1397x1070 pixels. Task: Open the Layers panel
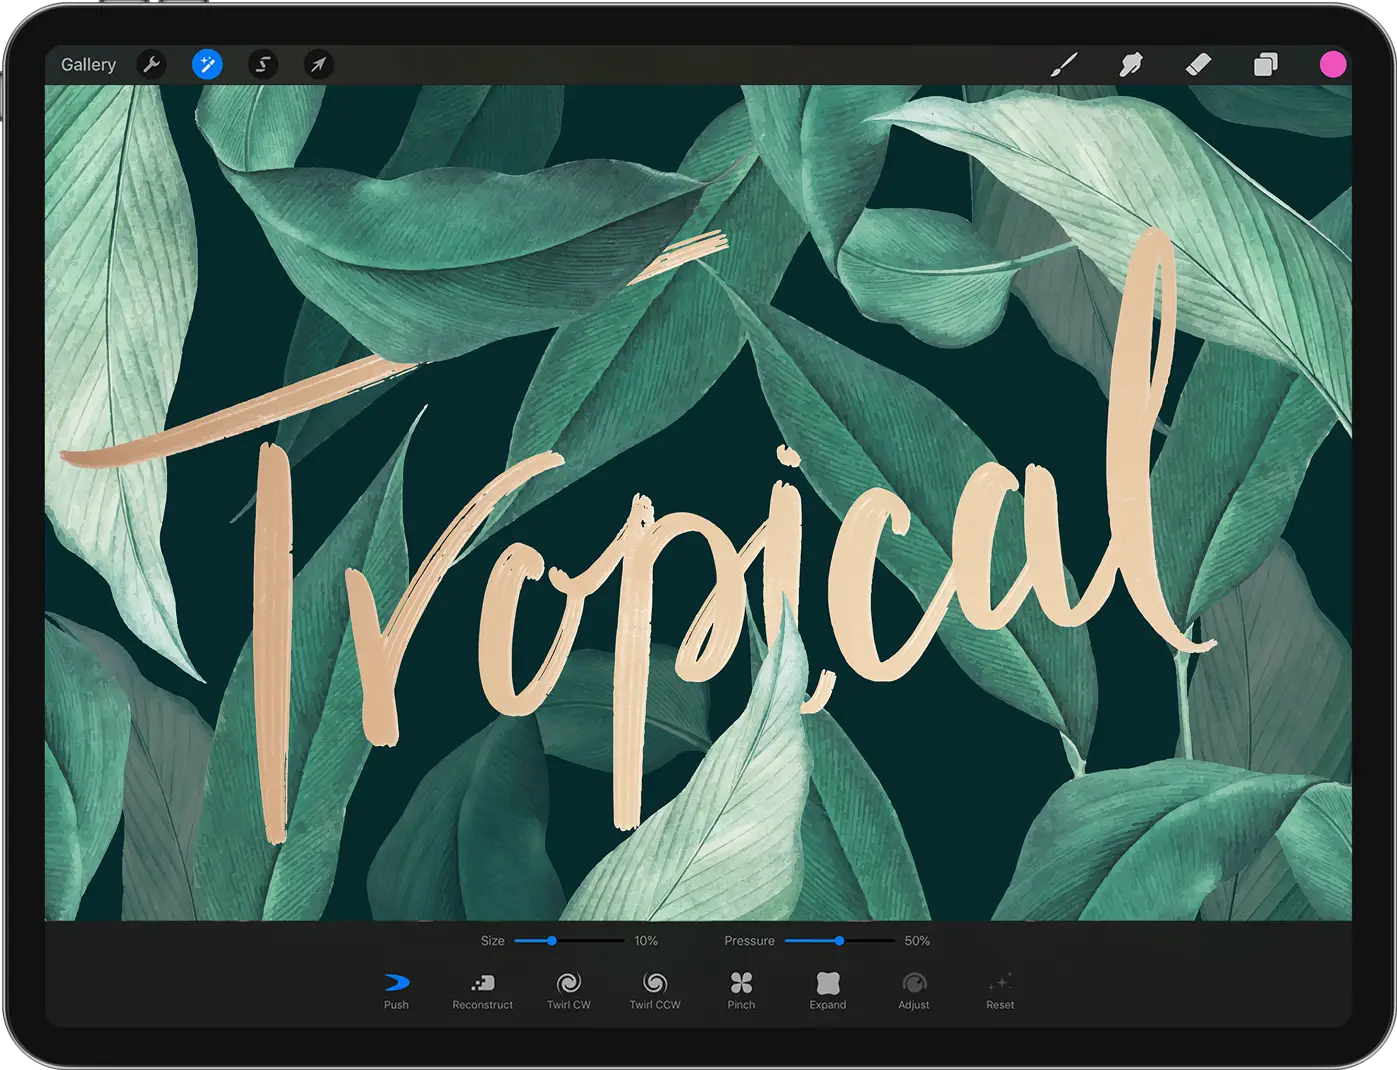pos(1265,64)
